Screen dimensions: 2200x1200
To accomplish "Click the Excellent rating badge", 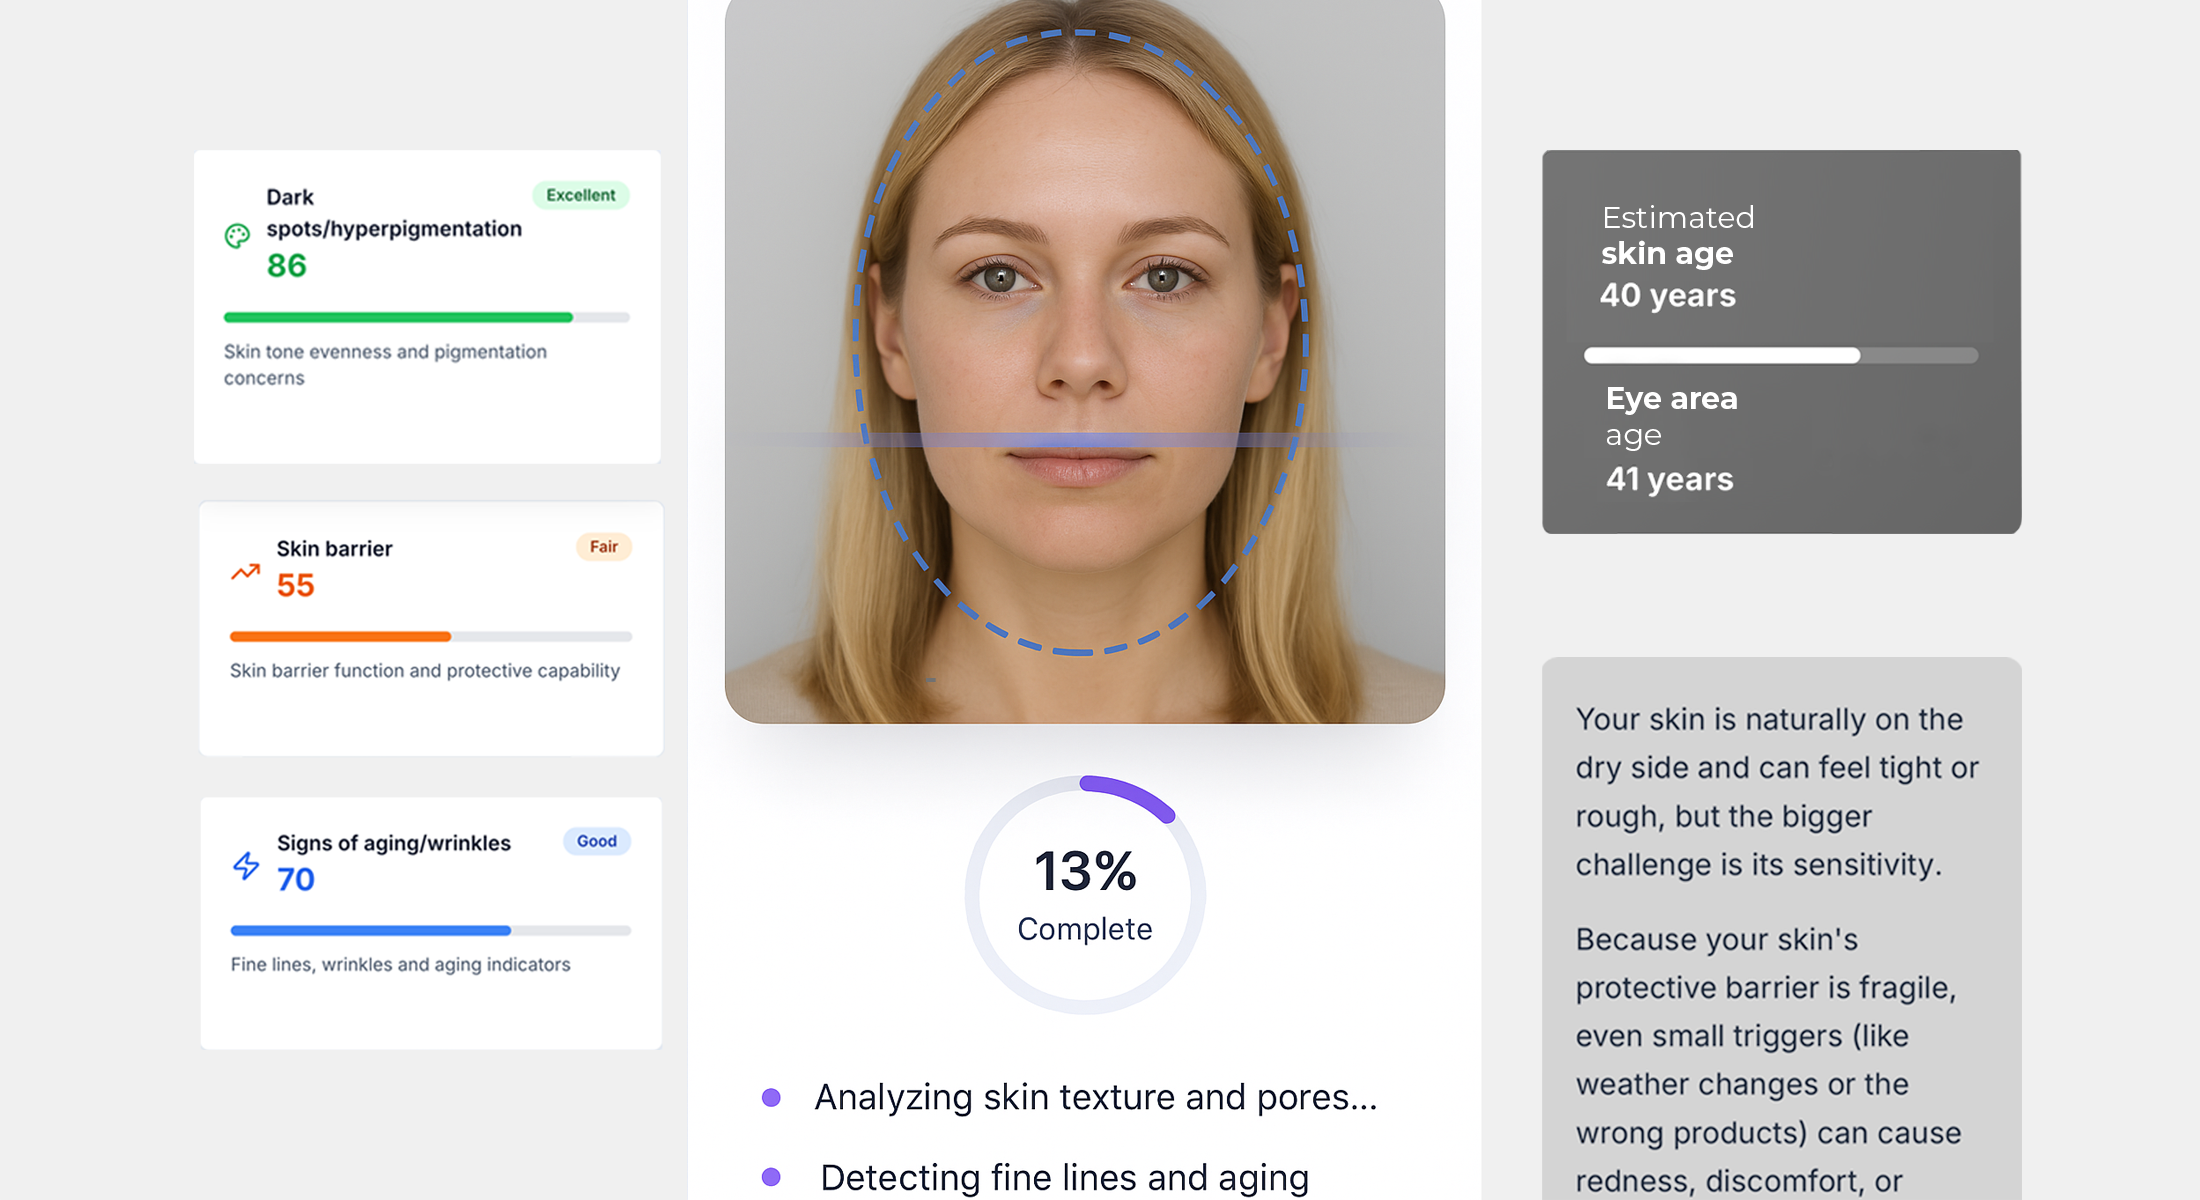I will (x=580, y=195).
